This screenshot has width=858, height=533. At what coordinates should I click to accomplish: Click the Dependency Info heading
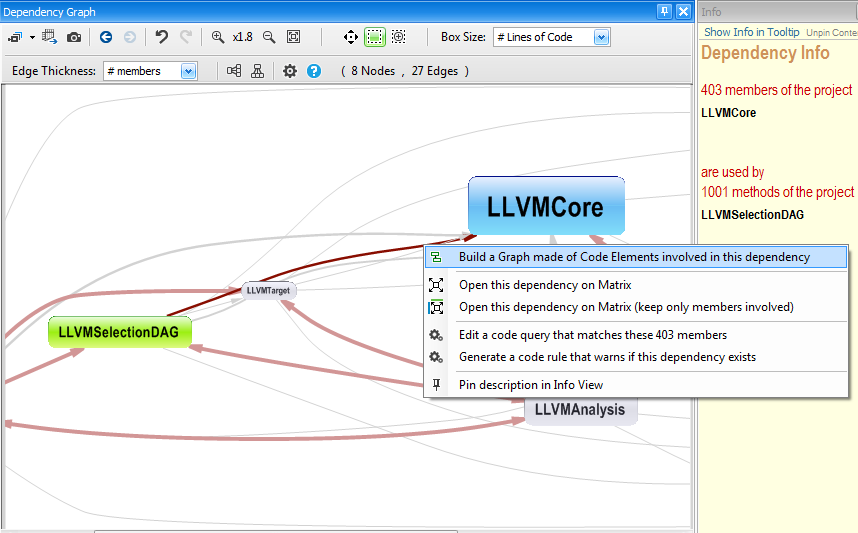pyautogui.click(x=765, y=53)
